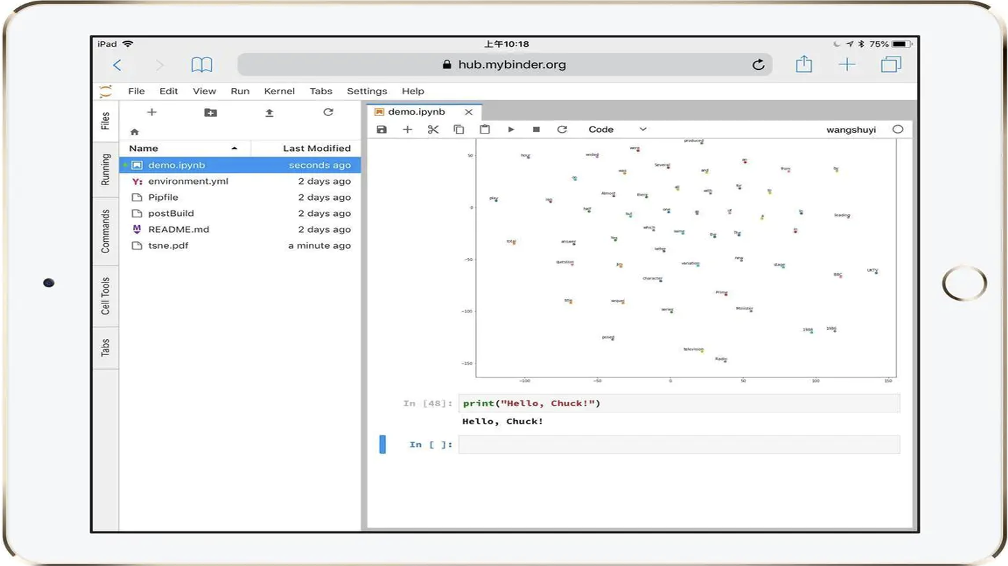Close the demo.ipynb tab
The width and height of the screenshot is (1008, 566).
point(469,112)
